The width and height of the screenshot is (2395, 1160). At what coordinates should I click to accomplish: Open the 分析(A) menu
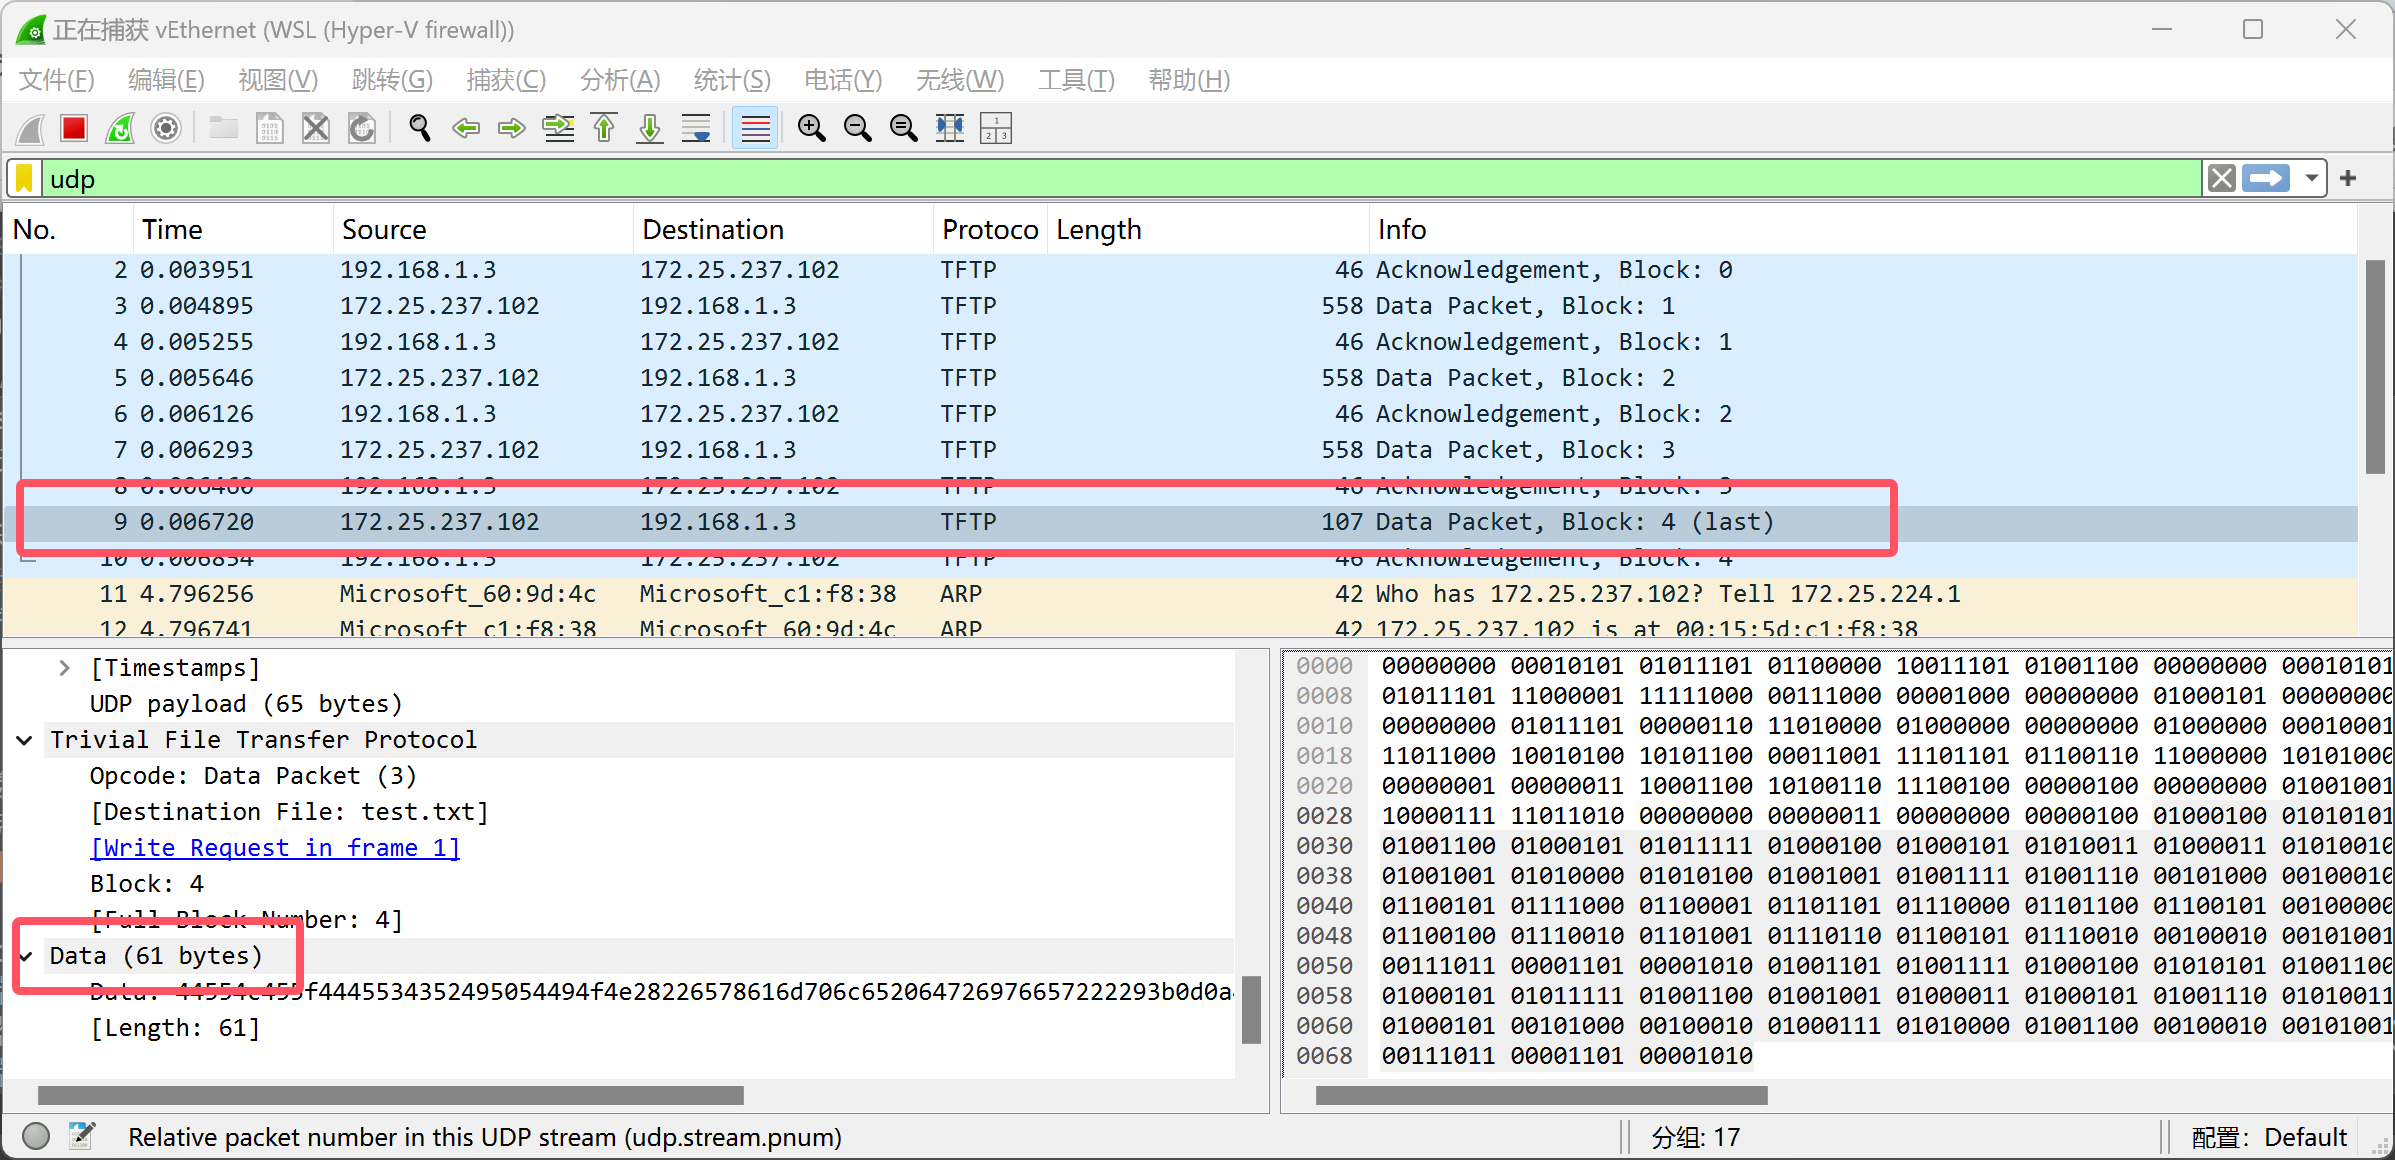(620, 80)
